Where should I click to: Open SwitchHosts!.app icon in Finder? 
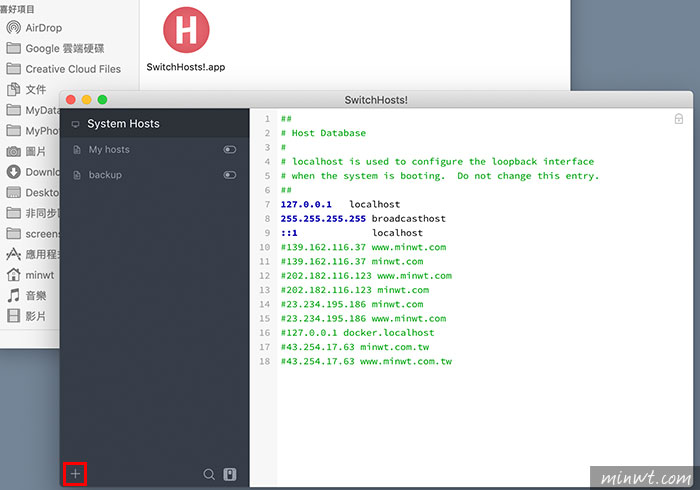point(186,30)
